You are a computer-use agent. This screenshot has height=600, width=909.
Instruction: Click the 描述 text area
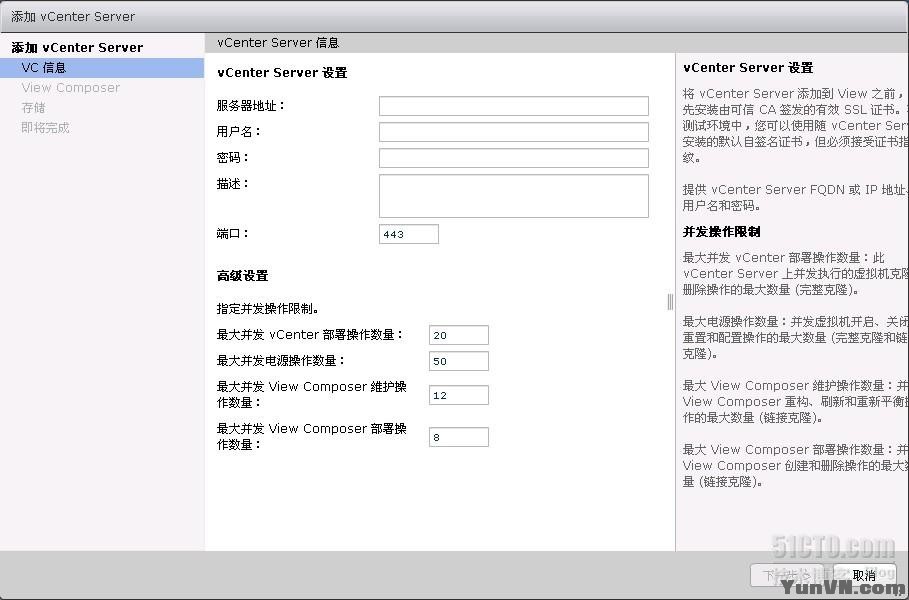(514, 196)
